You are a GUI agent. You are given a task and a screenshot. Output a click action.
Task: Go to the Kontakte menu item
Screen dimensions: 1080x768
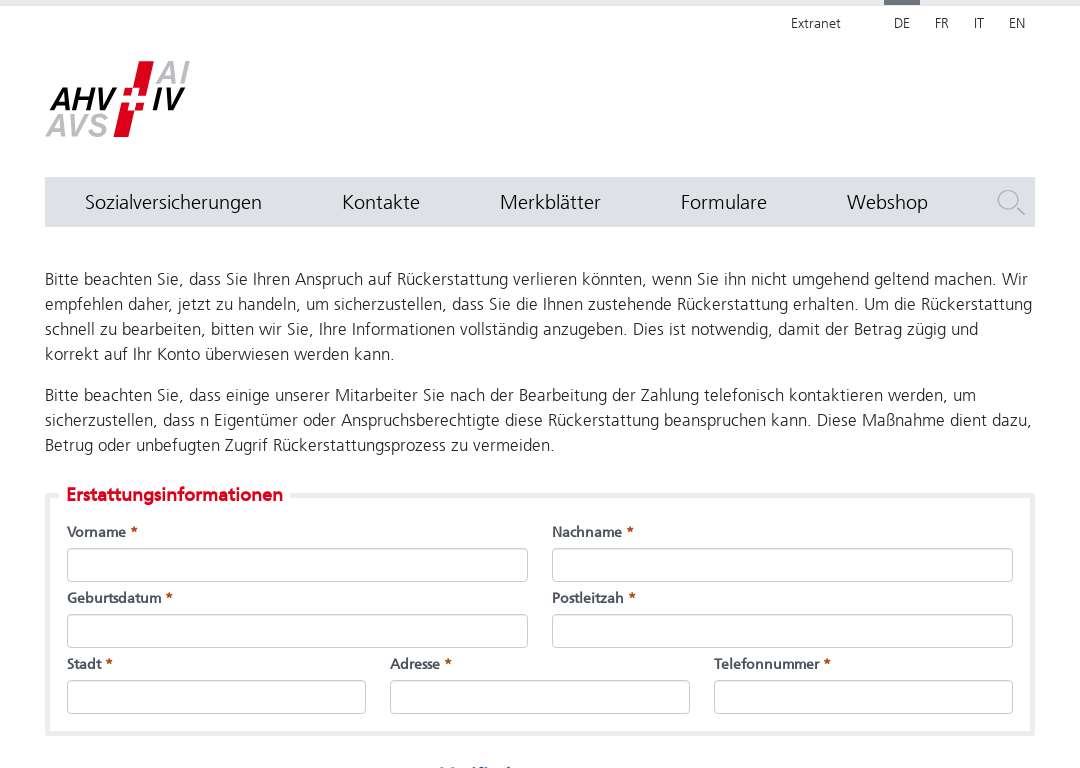click(x=381, y=202)
